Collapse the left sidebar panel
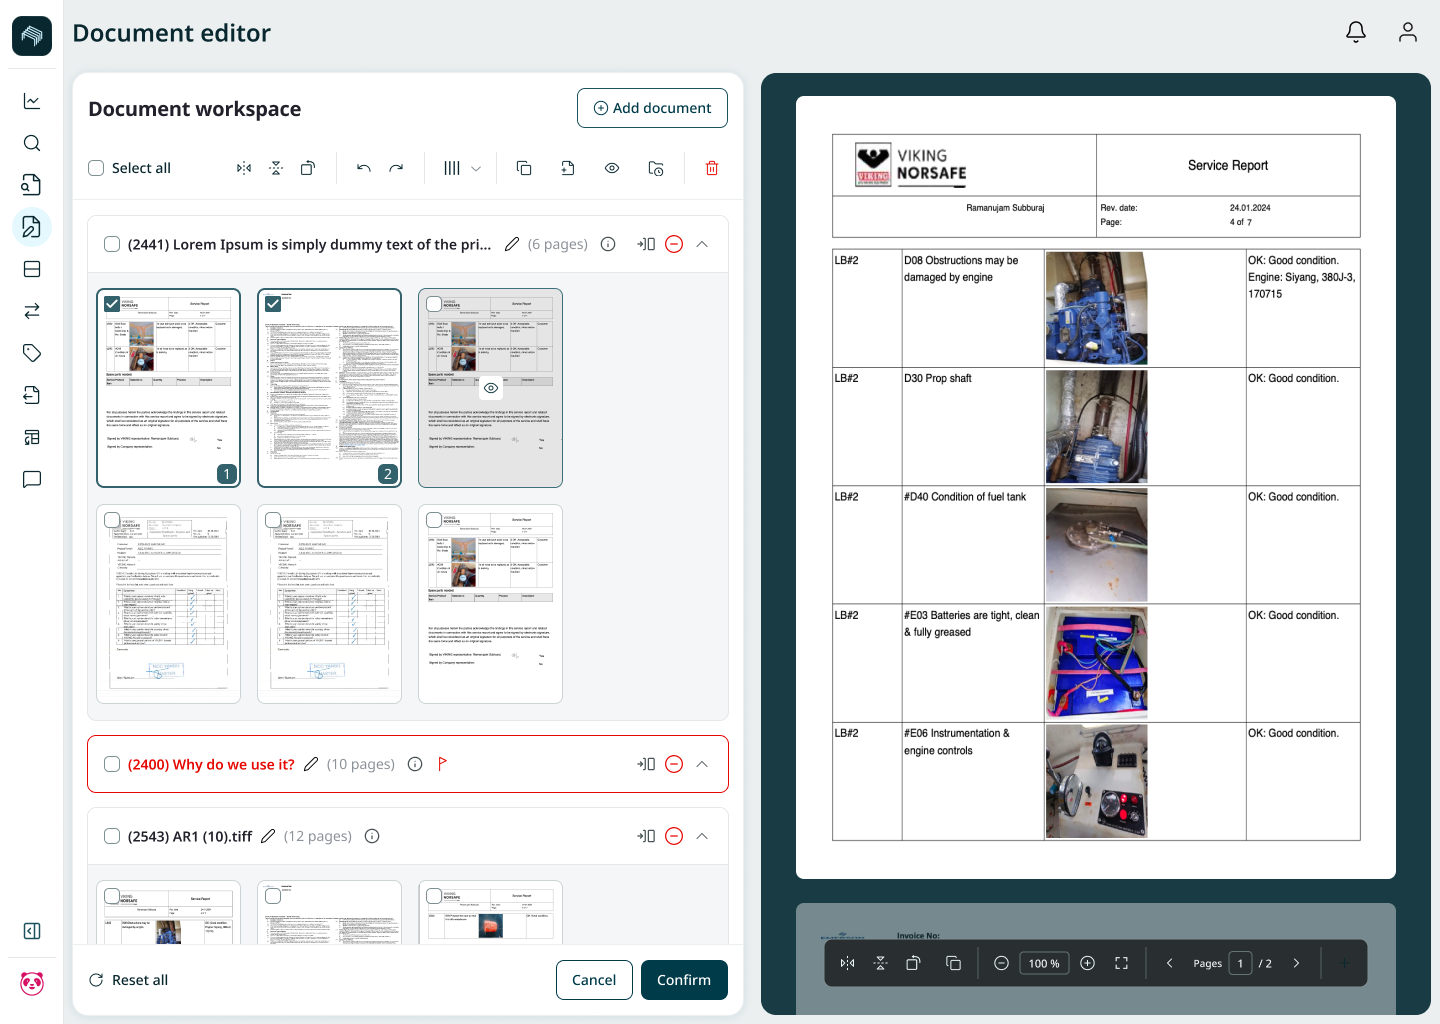This screenshot has height=1024, width=1440. click(32, 931)
